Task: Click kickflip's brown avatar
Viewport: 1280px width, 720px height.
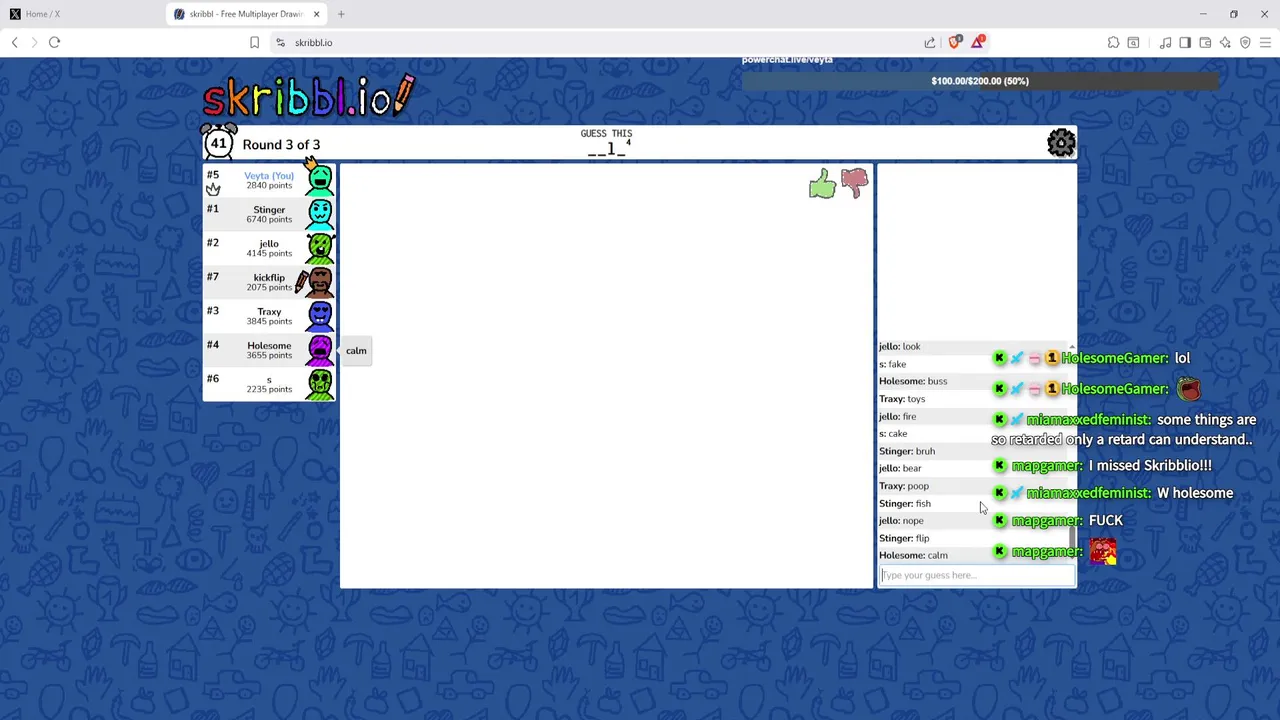Action: pos(318,282)
